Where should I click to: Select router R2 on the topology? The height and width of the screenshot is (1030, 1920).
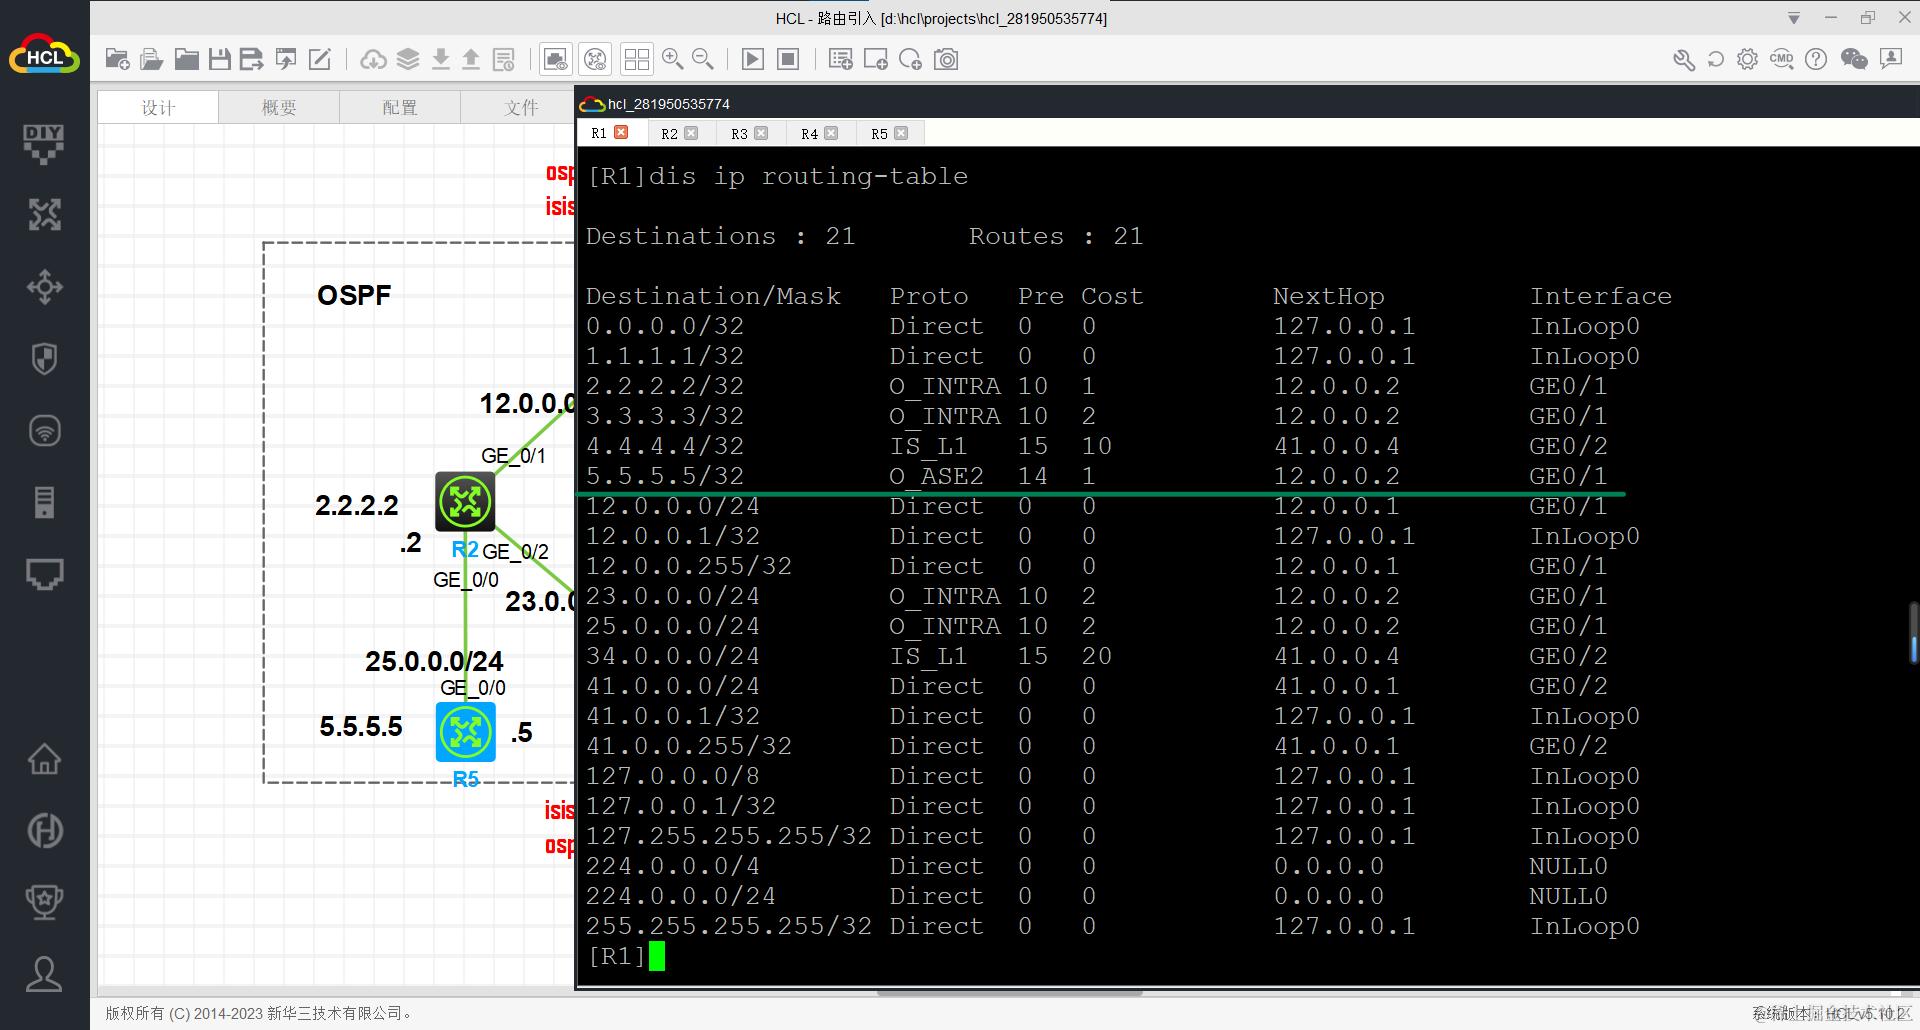pos(465,501)
